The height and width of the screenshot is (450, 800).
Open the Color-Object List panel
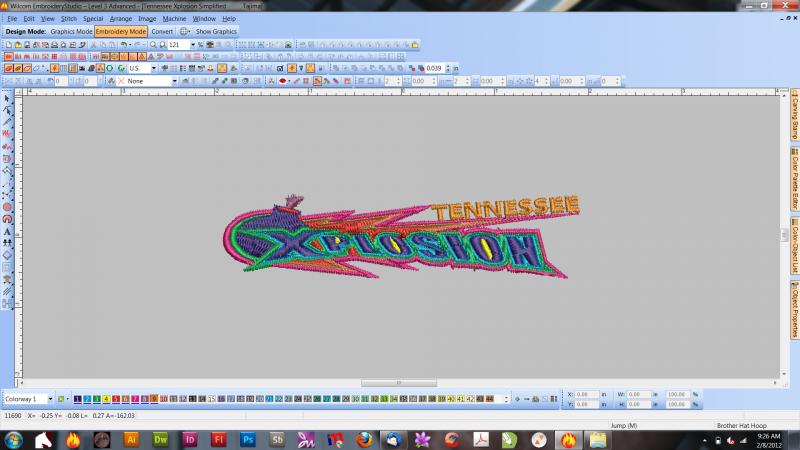point(795,246)
